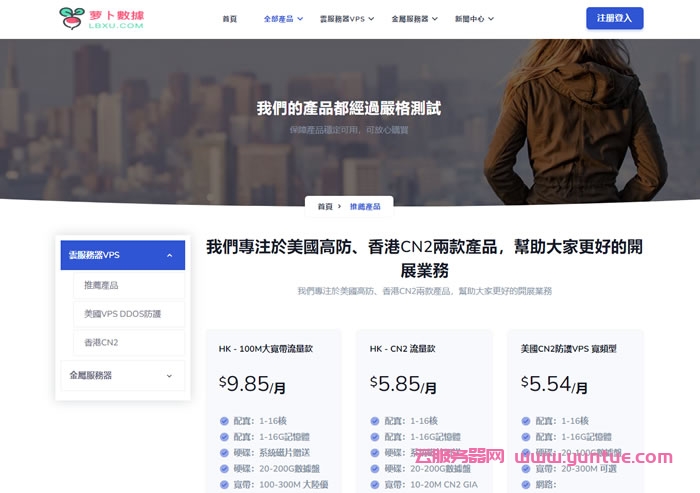700x493 pixels.
Task: Click the 註冊登入 button
Action: coord(614,18)
